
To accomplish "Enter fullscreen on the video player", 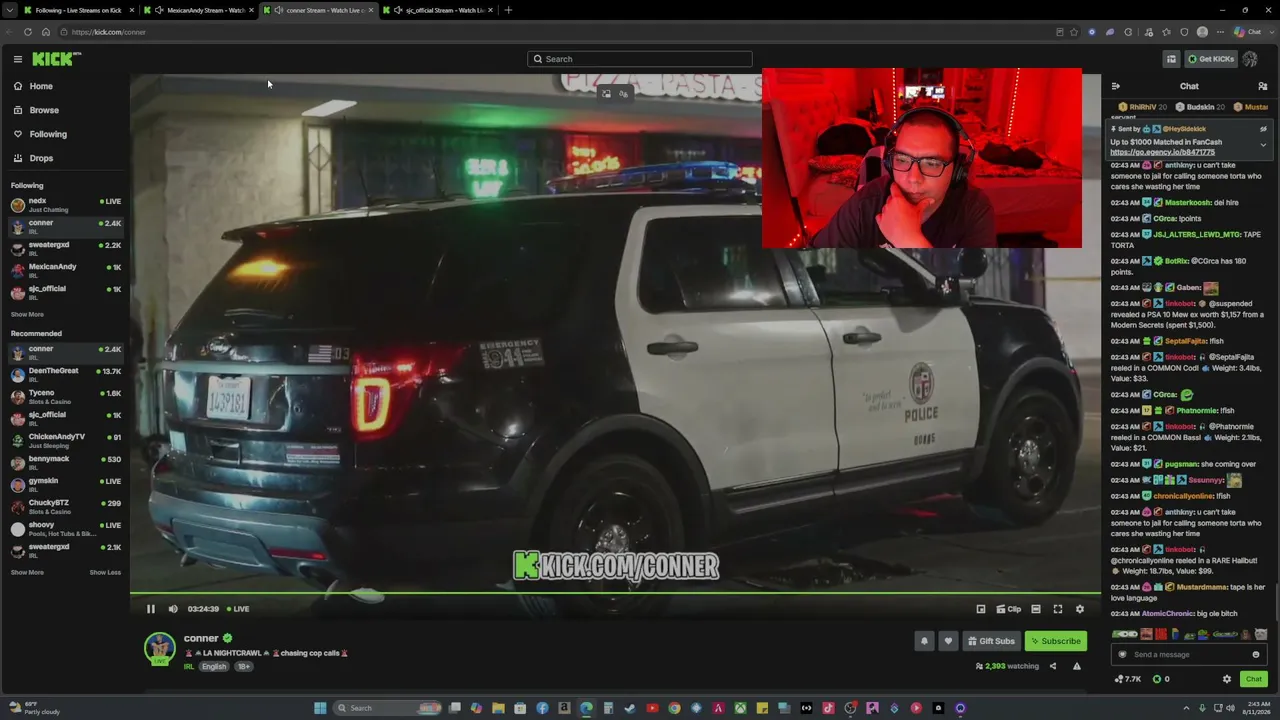I will coord(1058,609).
